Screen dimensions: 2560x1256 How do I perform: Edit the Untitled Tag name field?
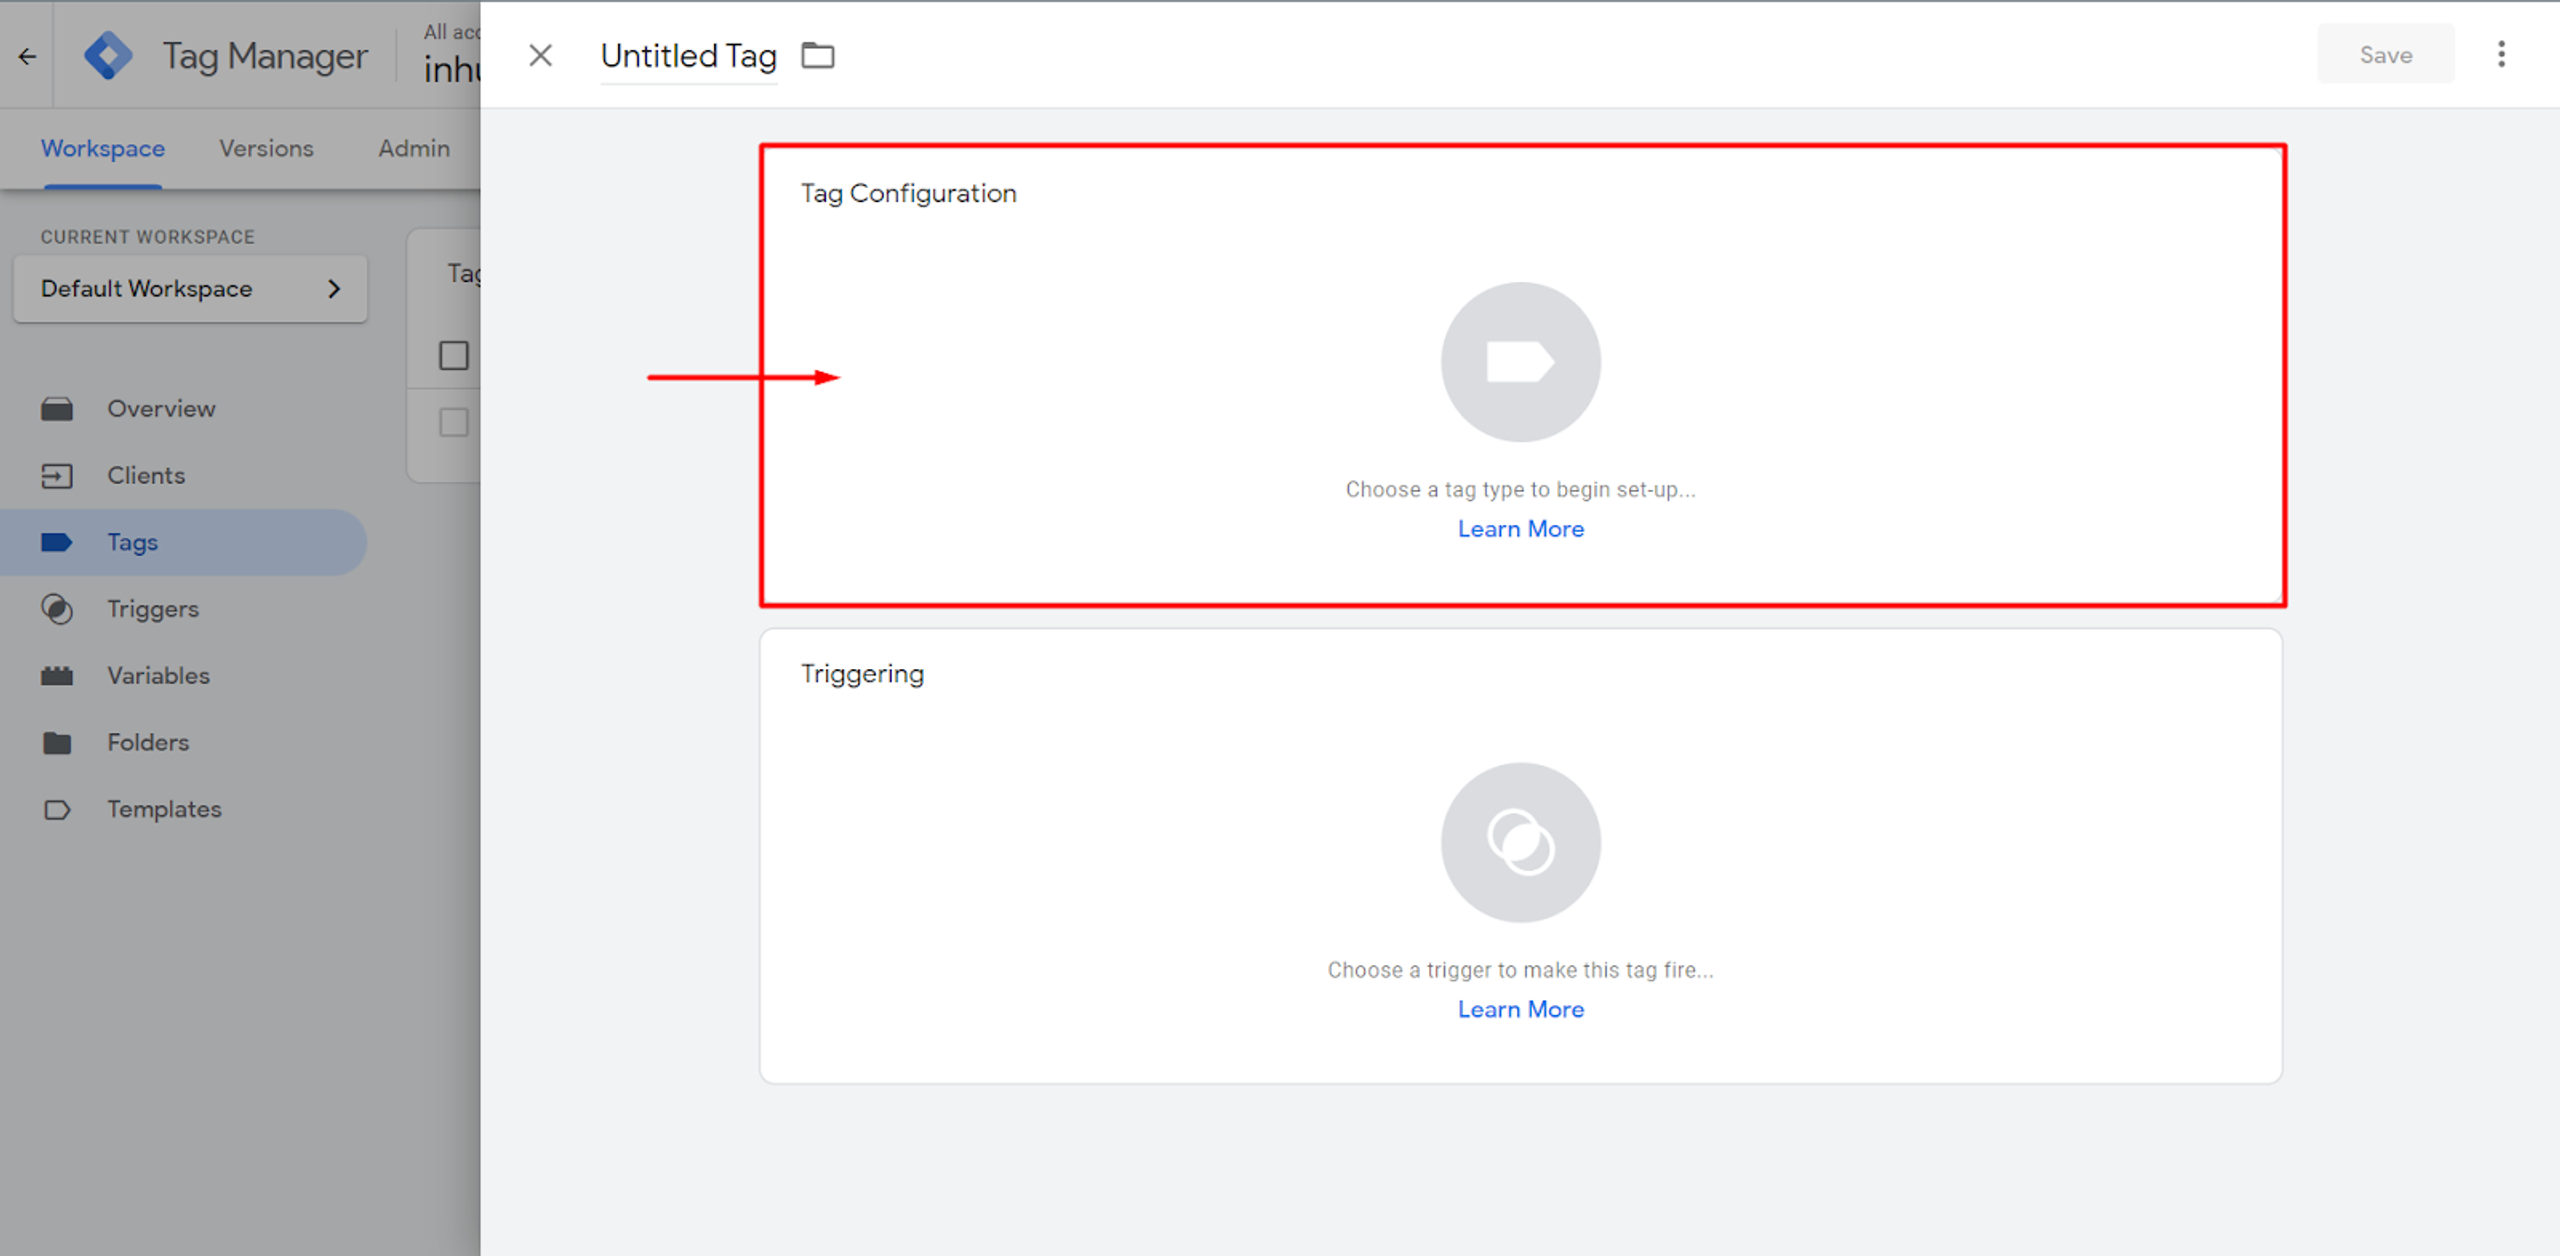[x=688, y=56]
